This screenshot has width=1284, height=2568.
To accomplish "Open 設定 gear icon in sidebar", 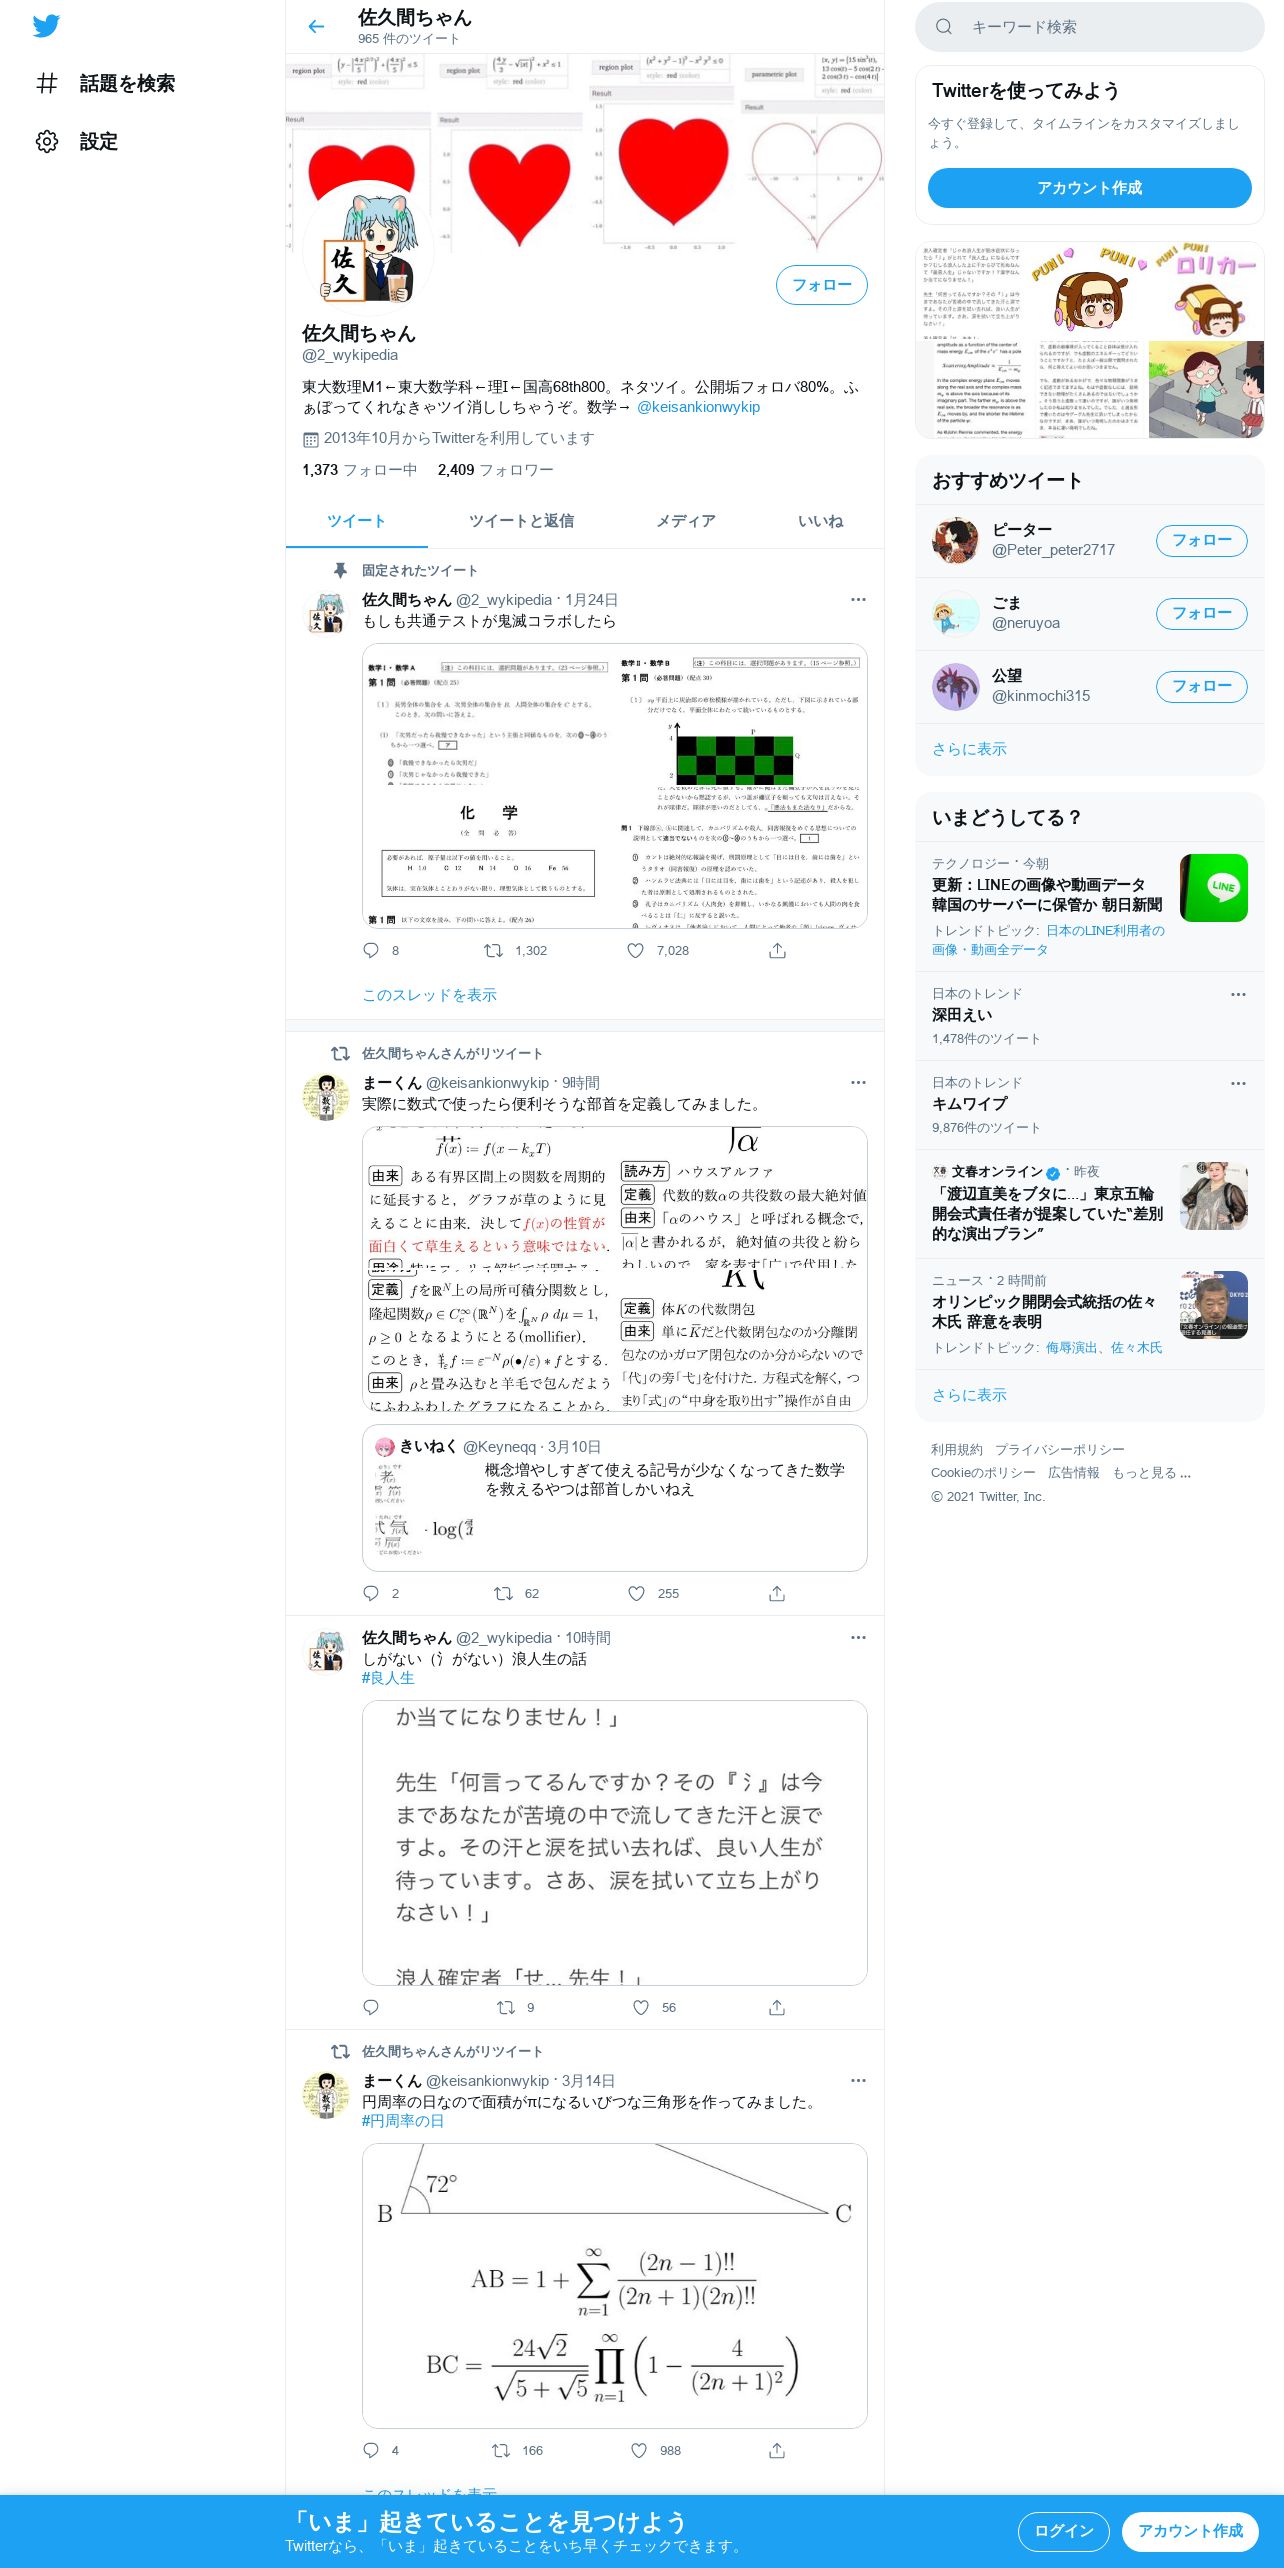I will coord(47,141).
